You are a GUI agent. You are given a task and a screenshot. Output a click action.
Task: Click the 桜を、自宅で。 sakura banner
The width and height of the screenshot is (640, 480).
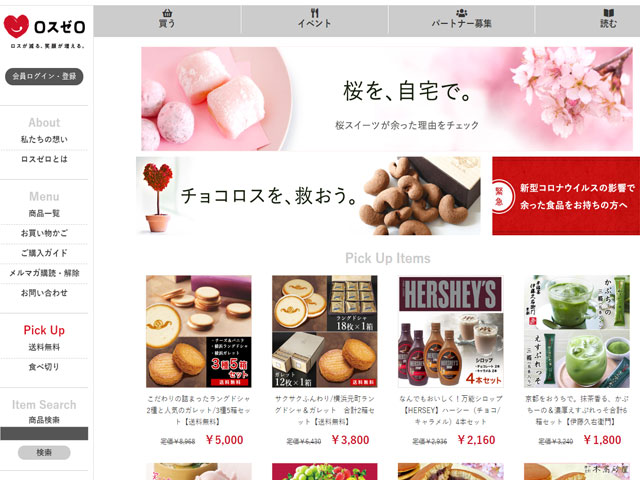387,99
